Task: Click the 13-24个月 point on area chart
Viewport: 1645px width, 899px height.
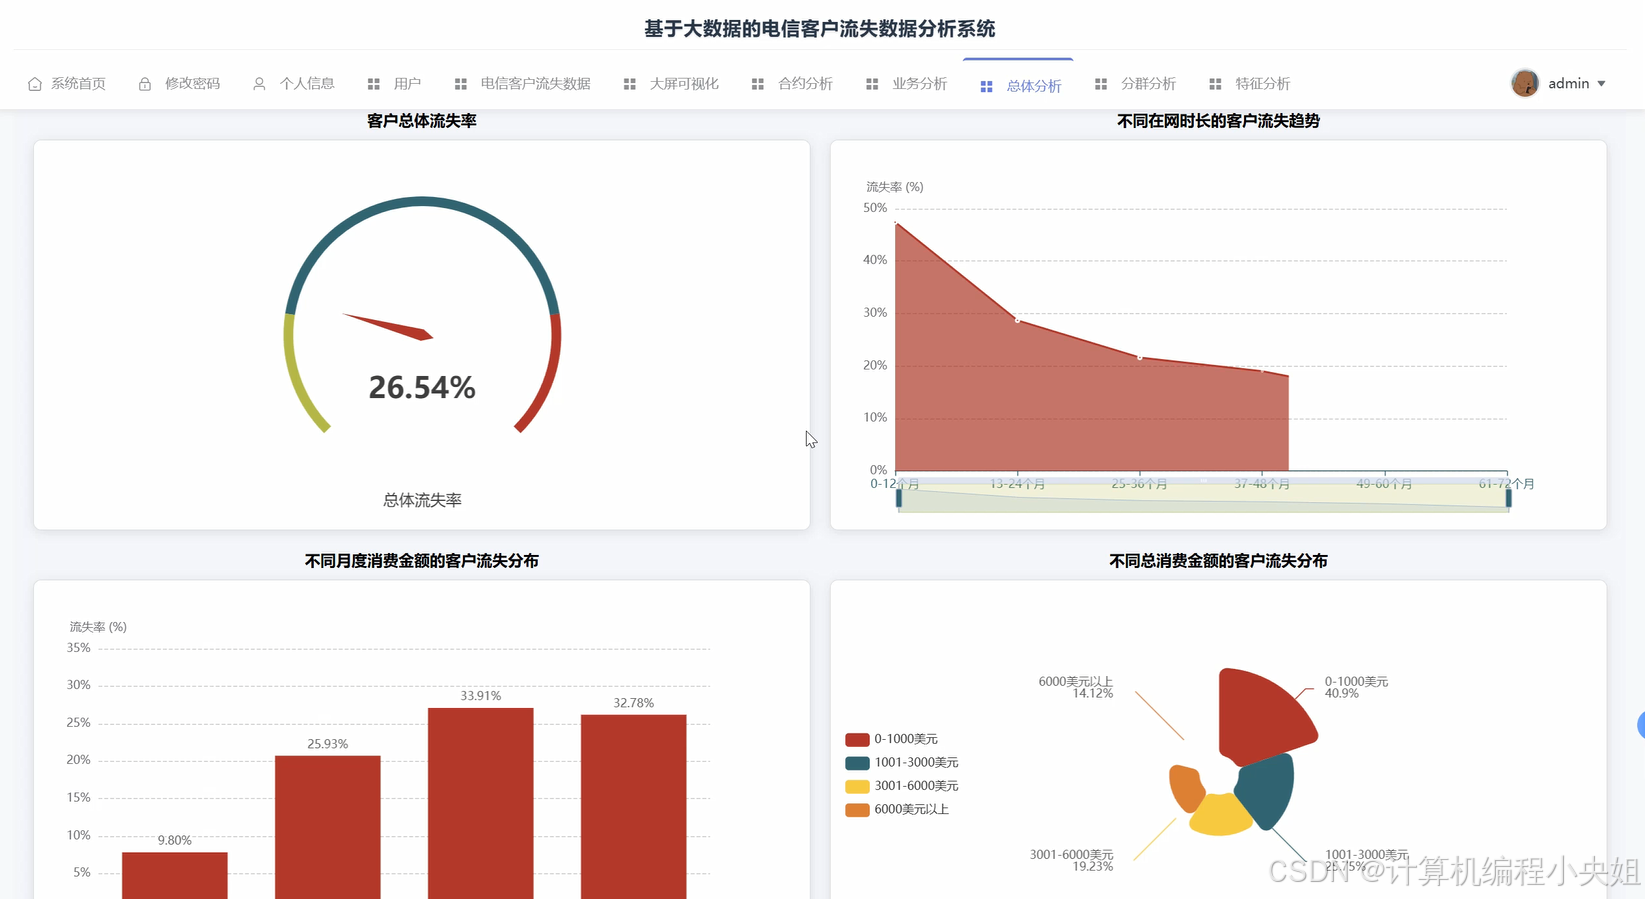Action: coord(1018,320)
